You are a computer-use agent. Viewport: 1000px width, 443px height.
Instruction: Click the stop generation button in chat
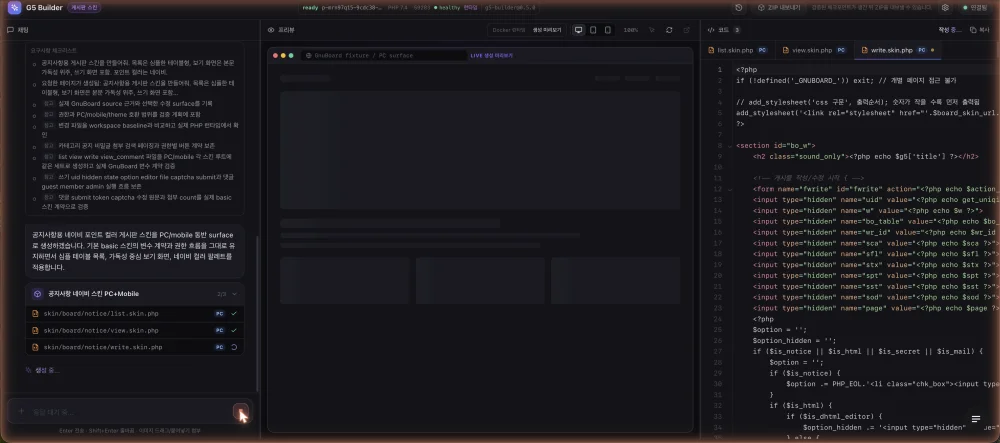click(240, 412)
